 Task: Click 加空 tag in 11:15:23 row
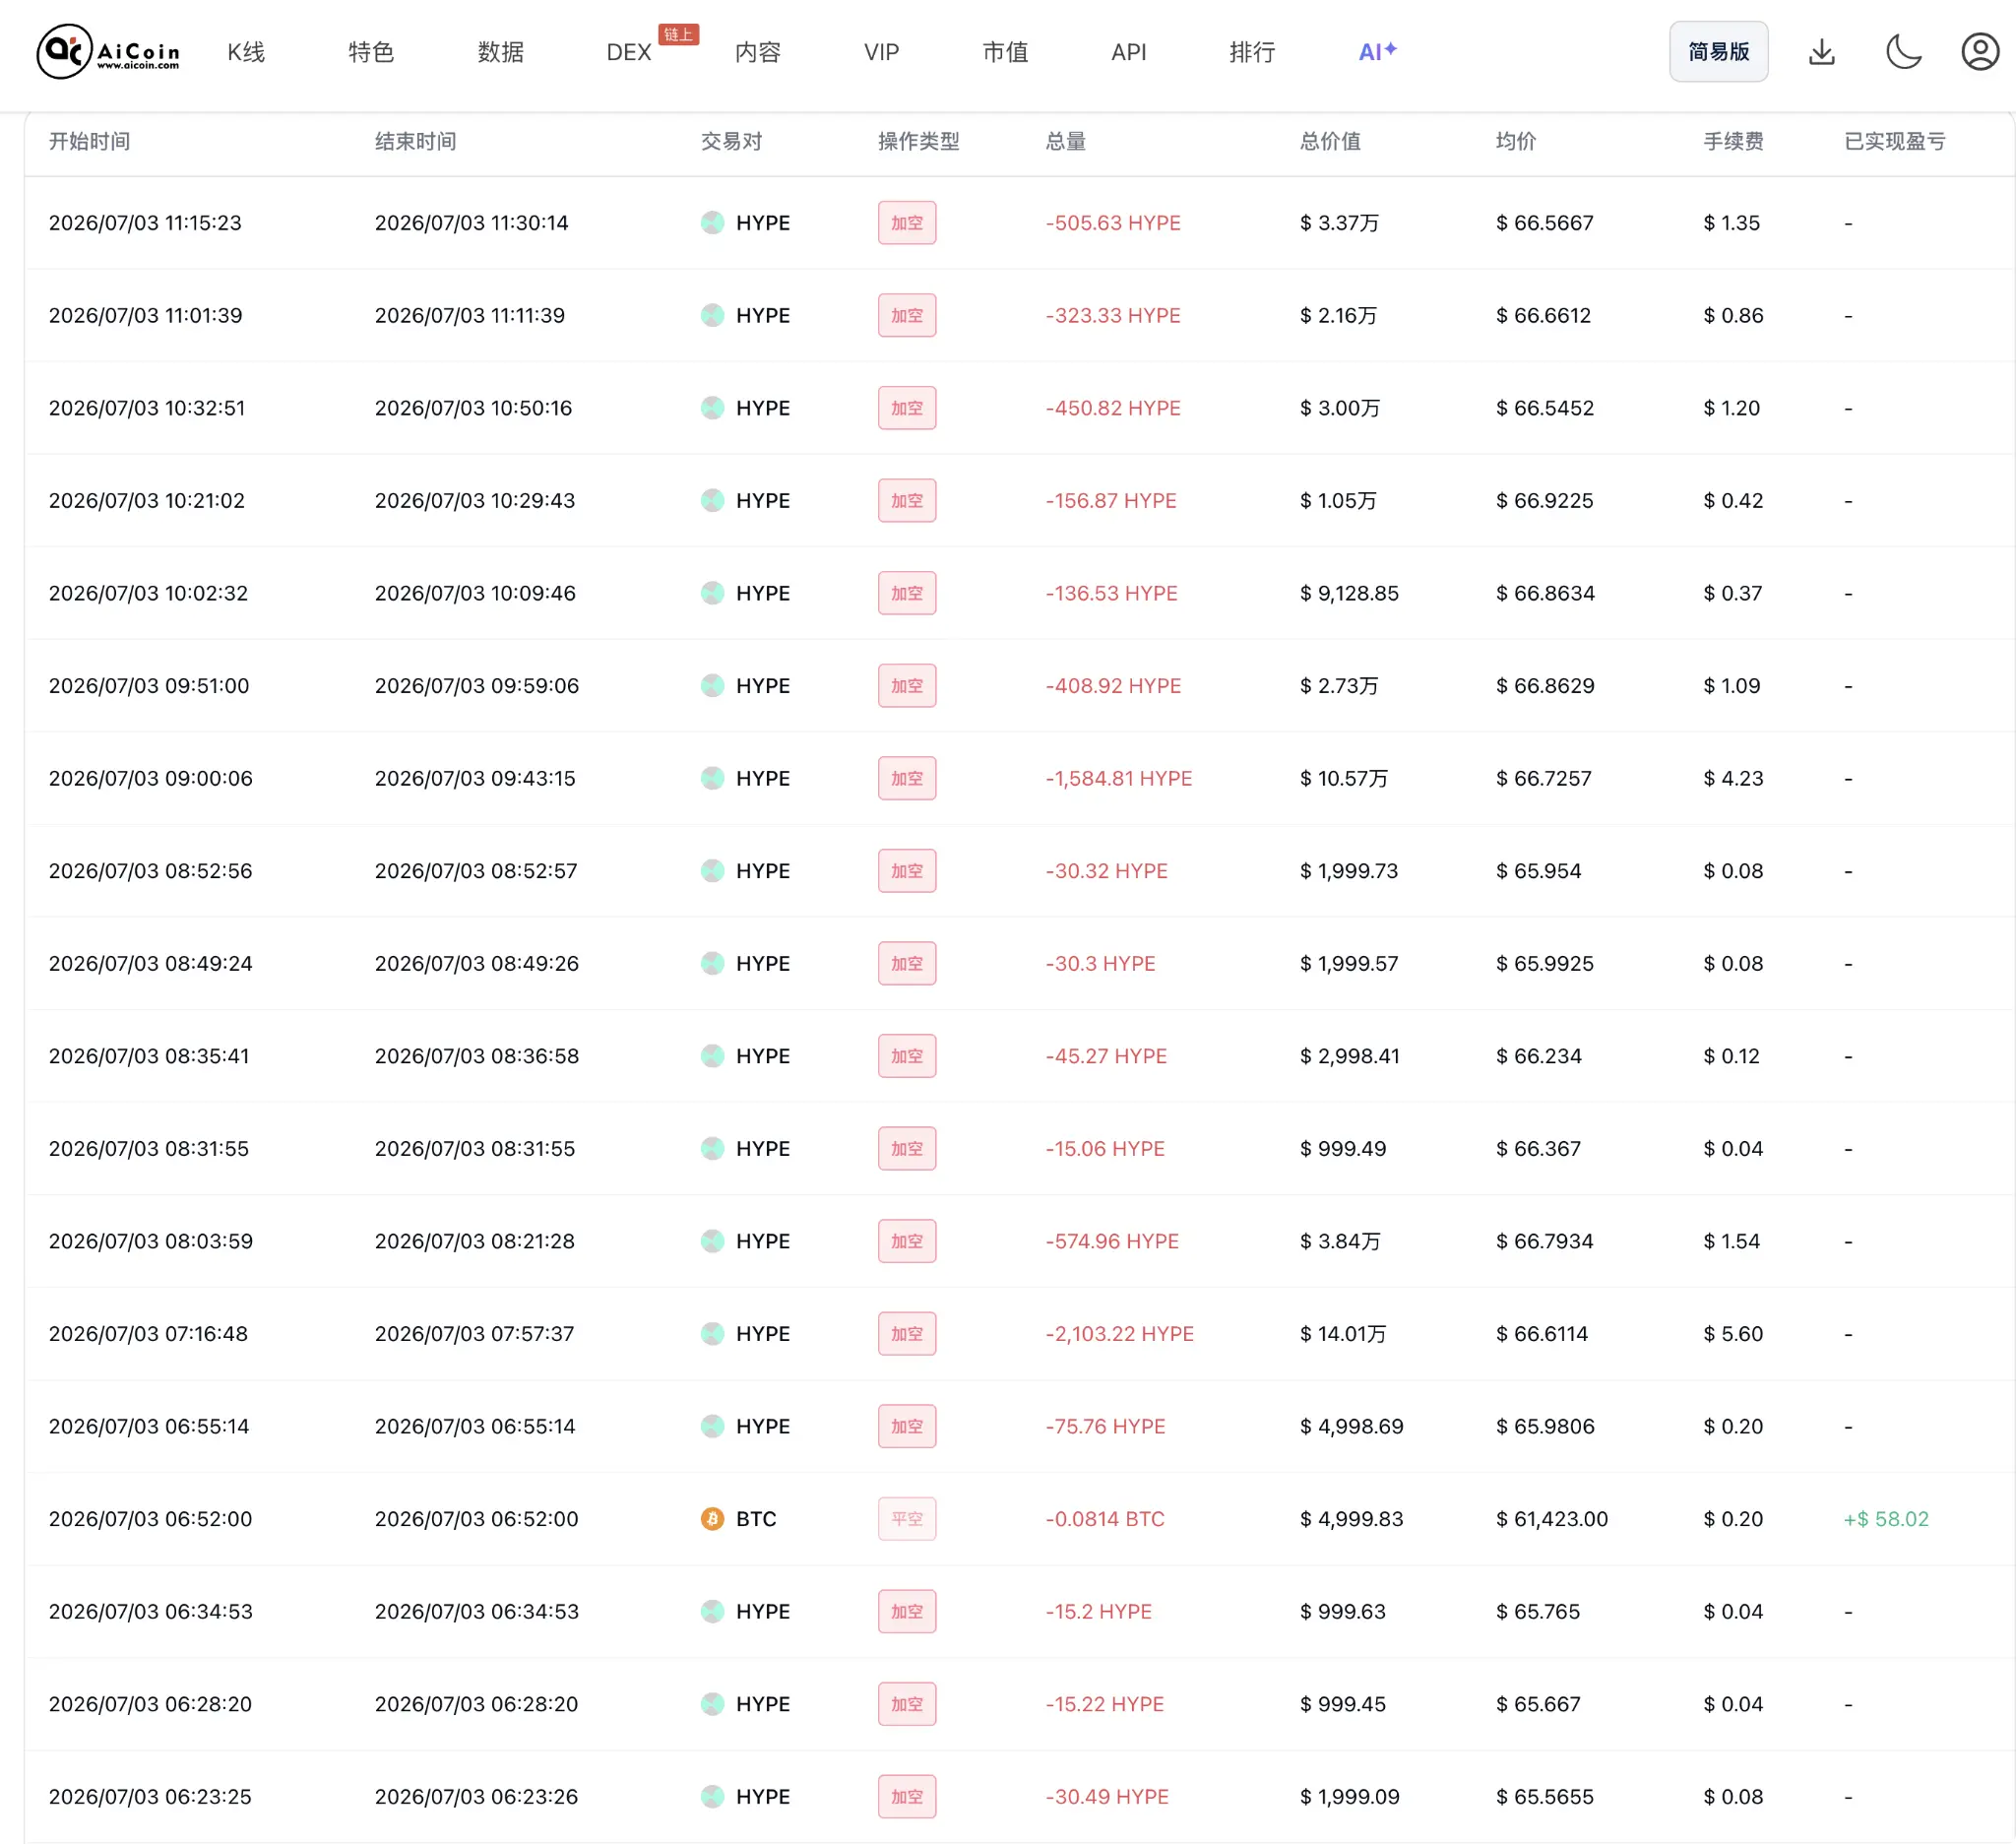point(907,222)
